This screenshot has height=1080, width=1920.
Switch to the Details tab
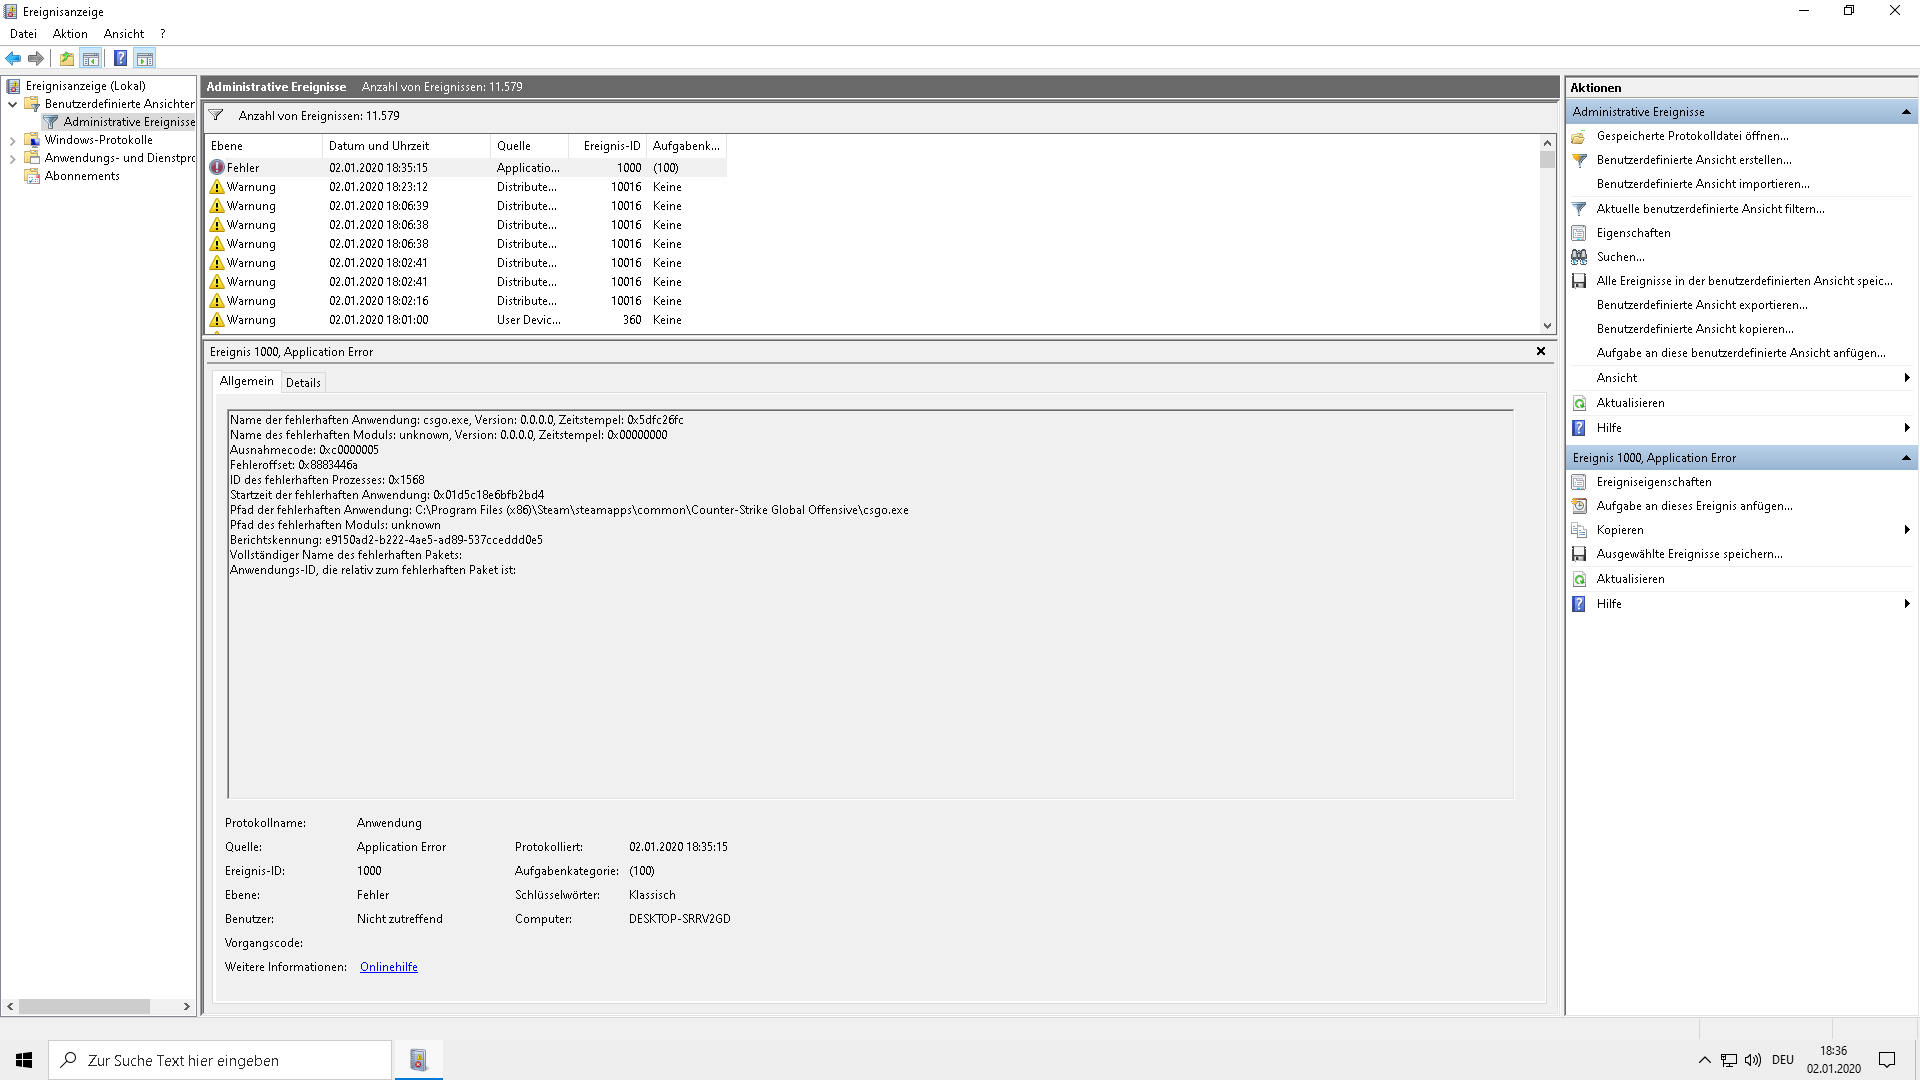coord(303,382)
